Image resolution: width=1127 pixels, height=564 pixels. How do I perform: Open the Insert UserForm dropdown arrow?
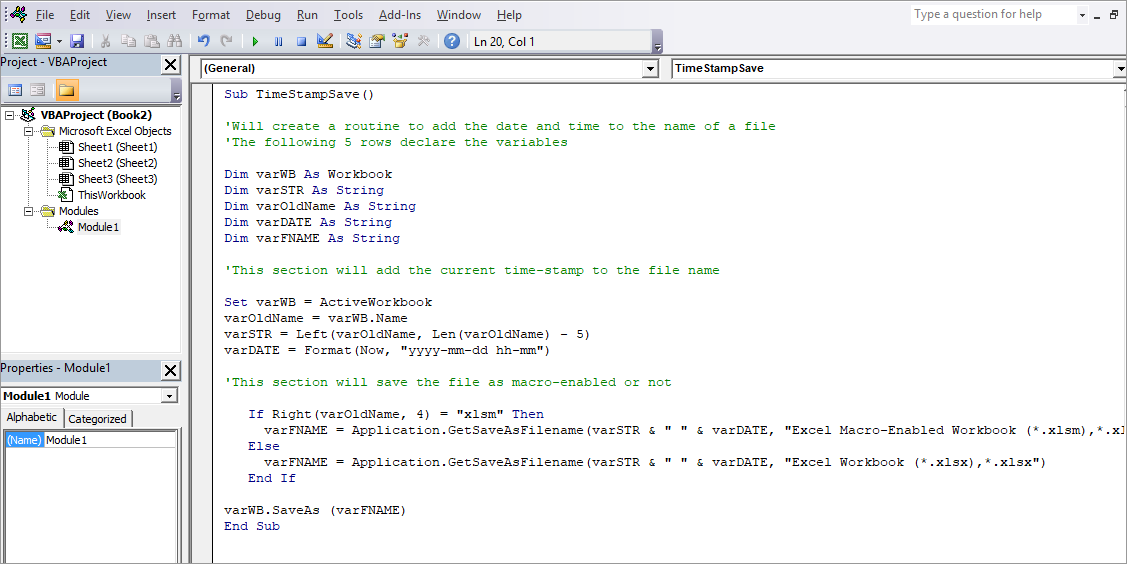tap(59, 41)
